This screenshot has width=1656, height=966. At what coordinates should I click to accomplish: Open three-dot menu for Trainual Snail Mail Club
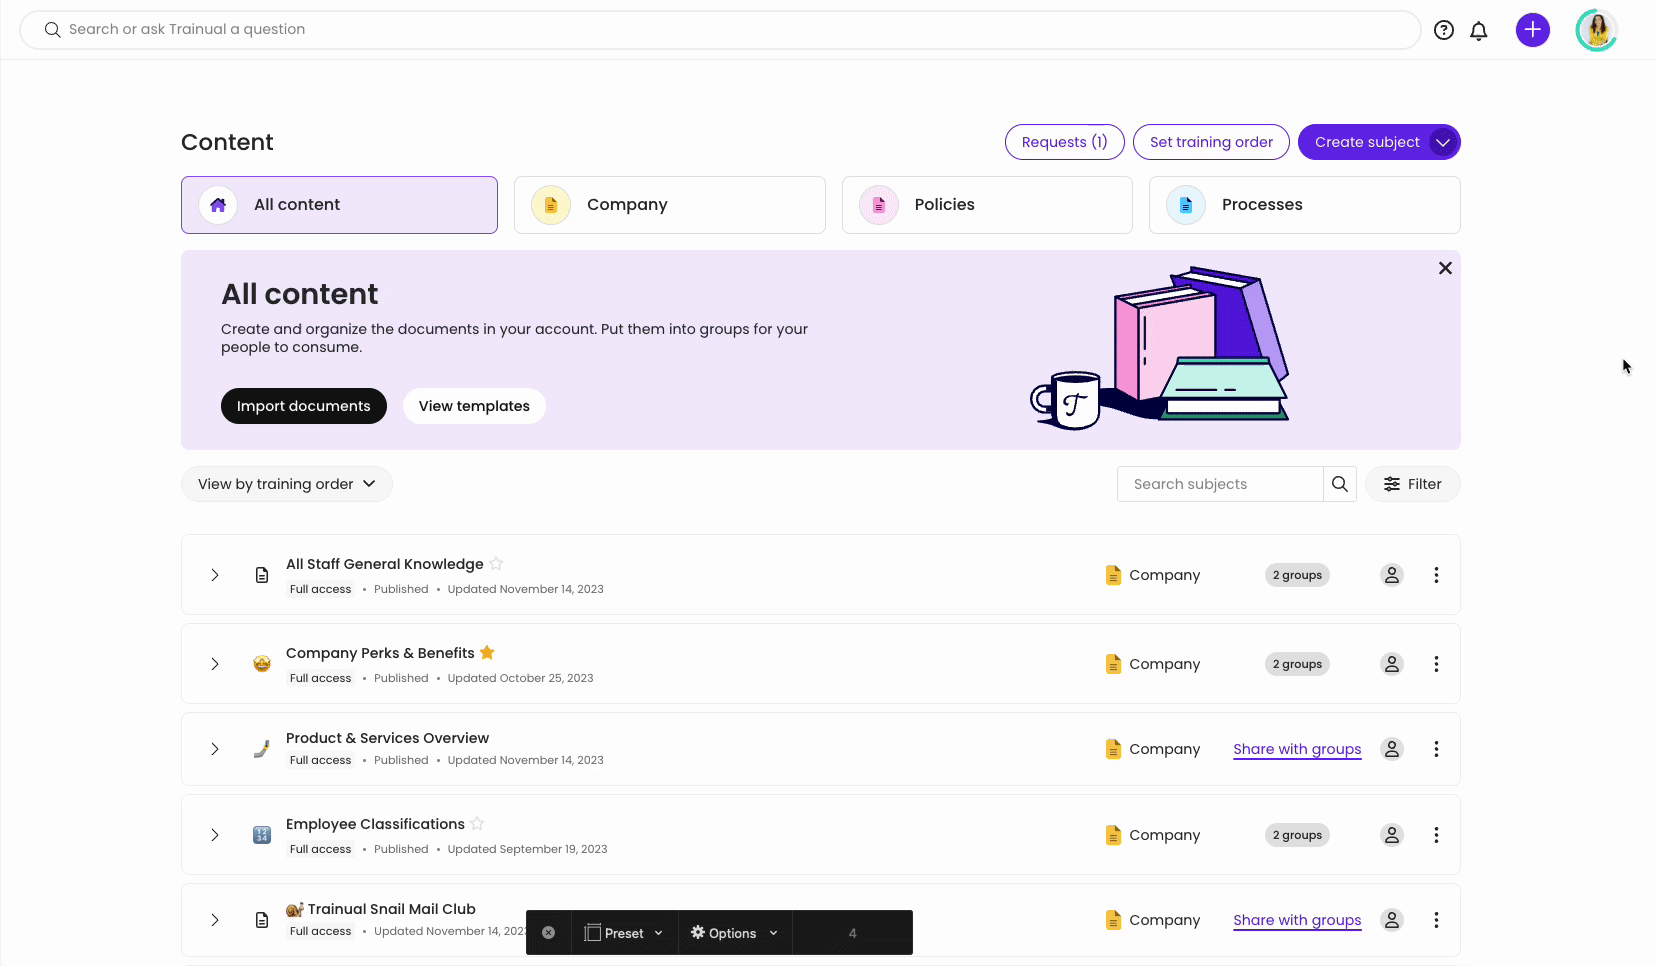click(1436, 920)
